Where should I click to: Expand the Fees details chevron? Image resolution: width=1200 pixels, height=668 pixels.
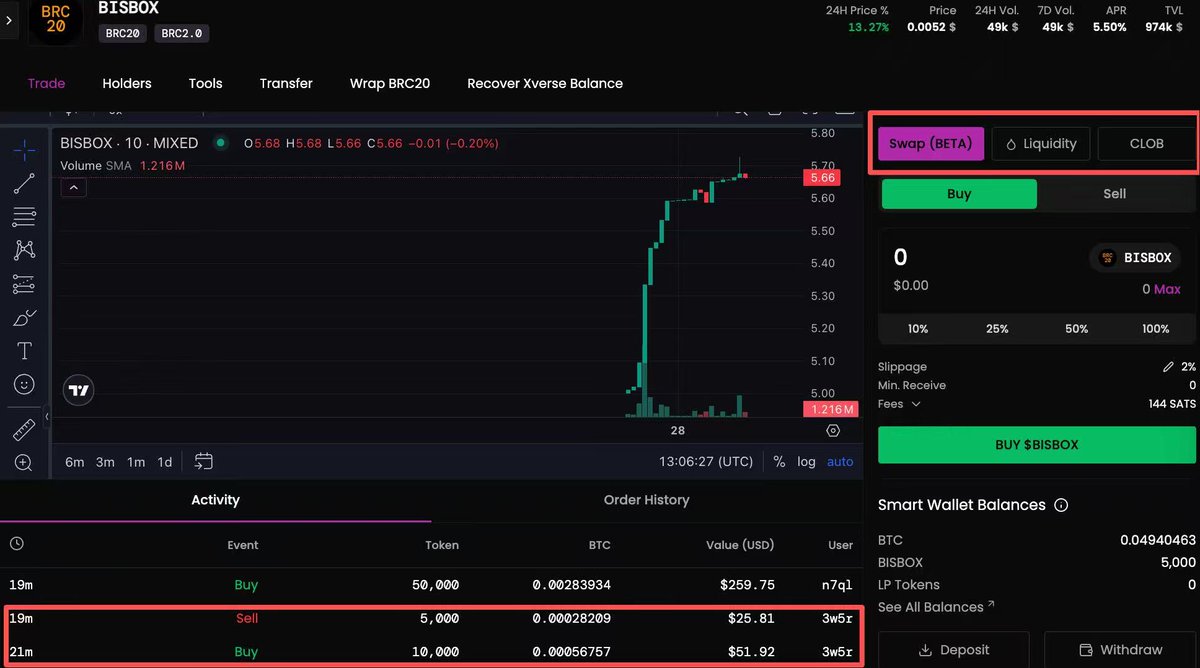[915, 404]
